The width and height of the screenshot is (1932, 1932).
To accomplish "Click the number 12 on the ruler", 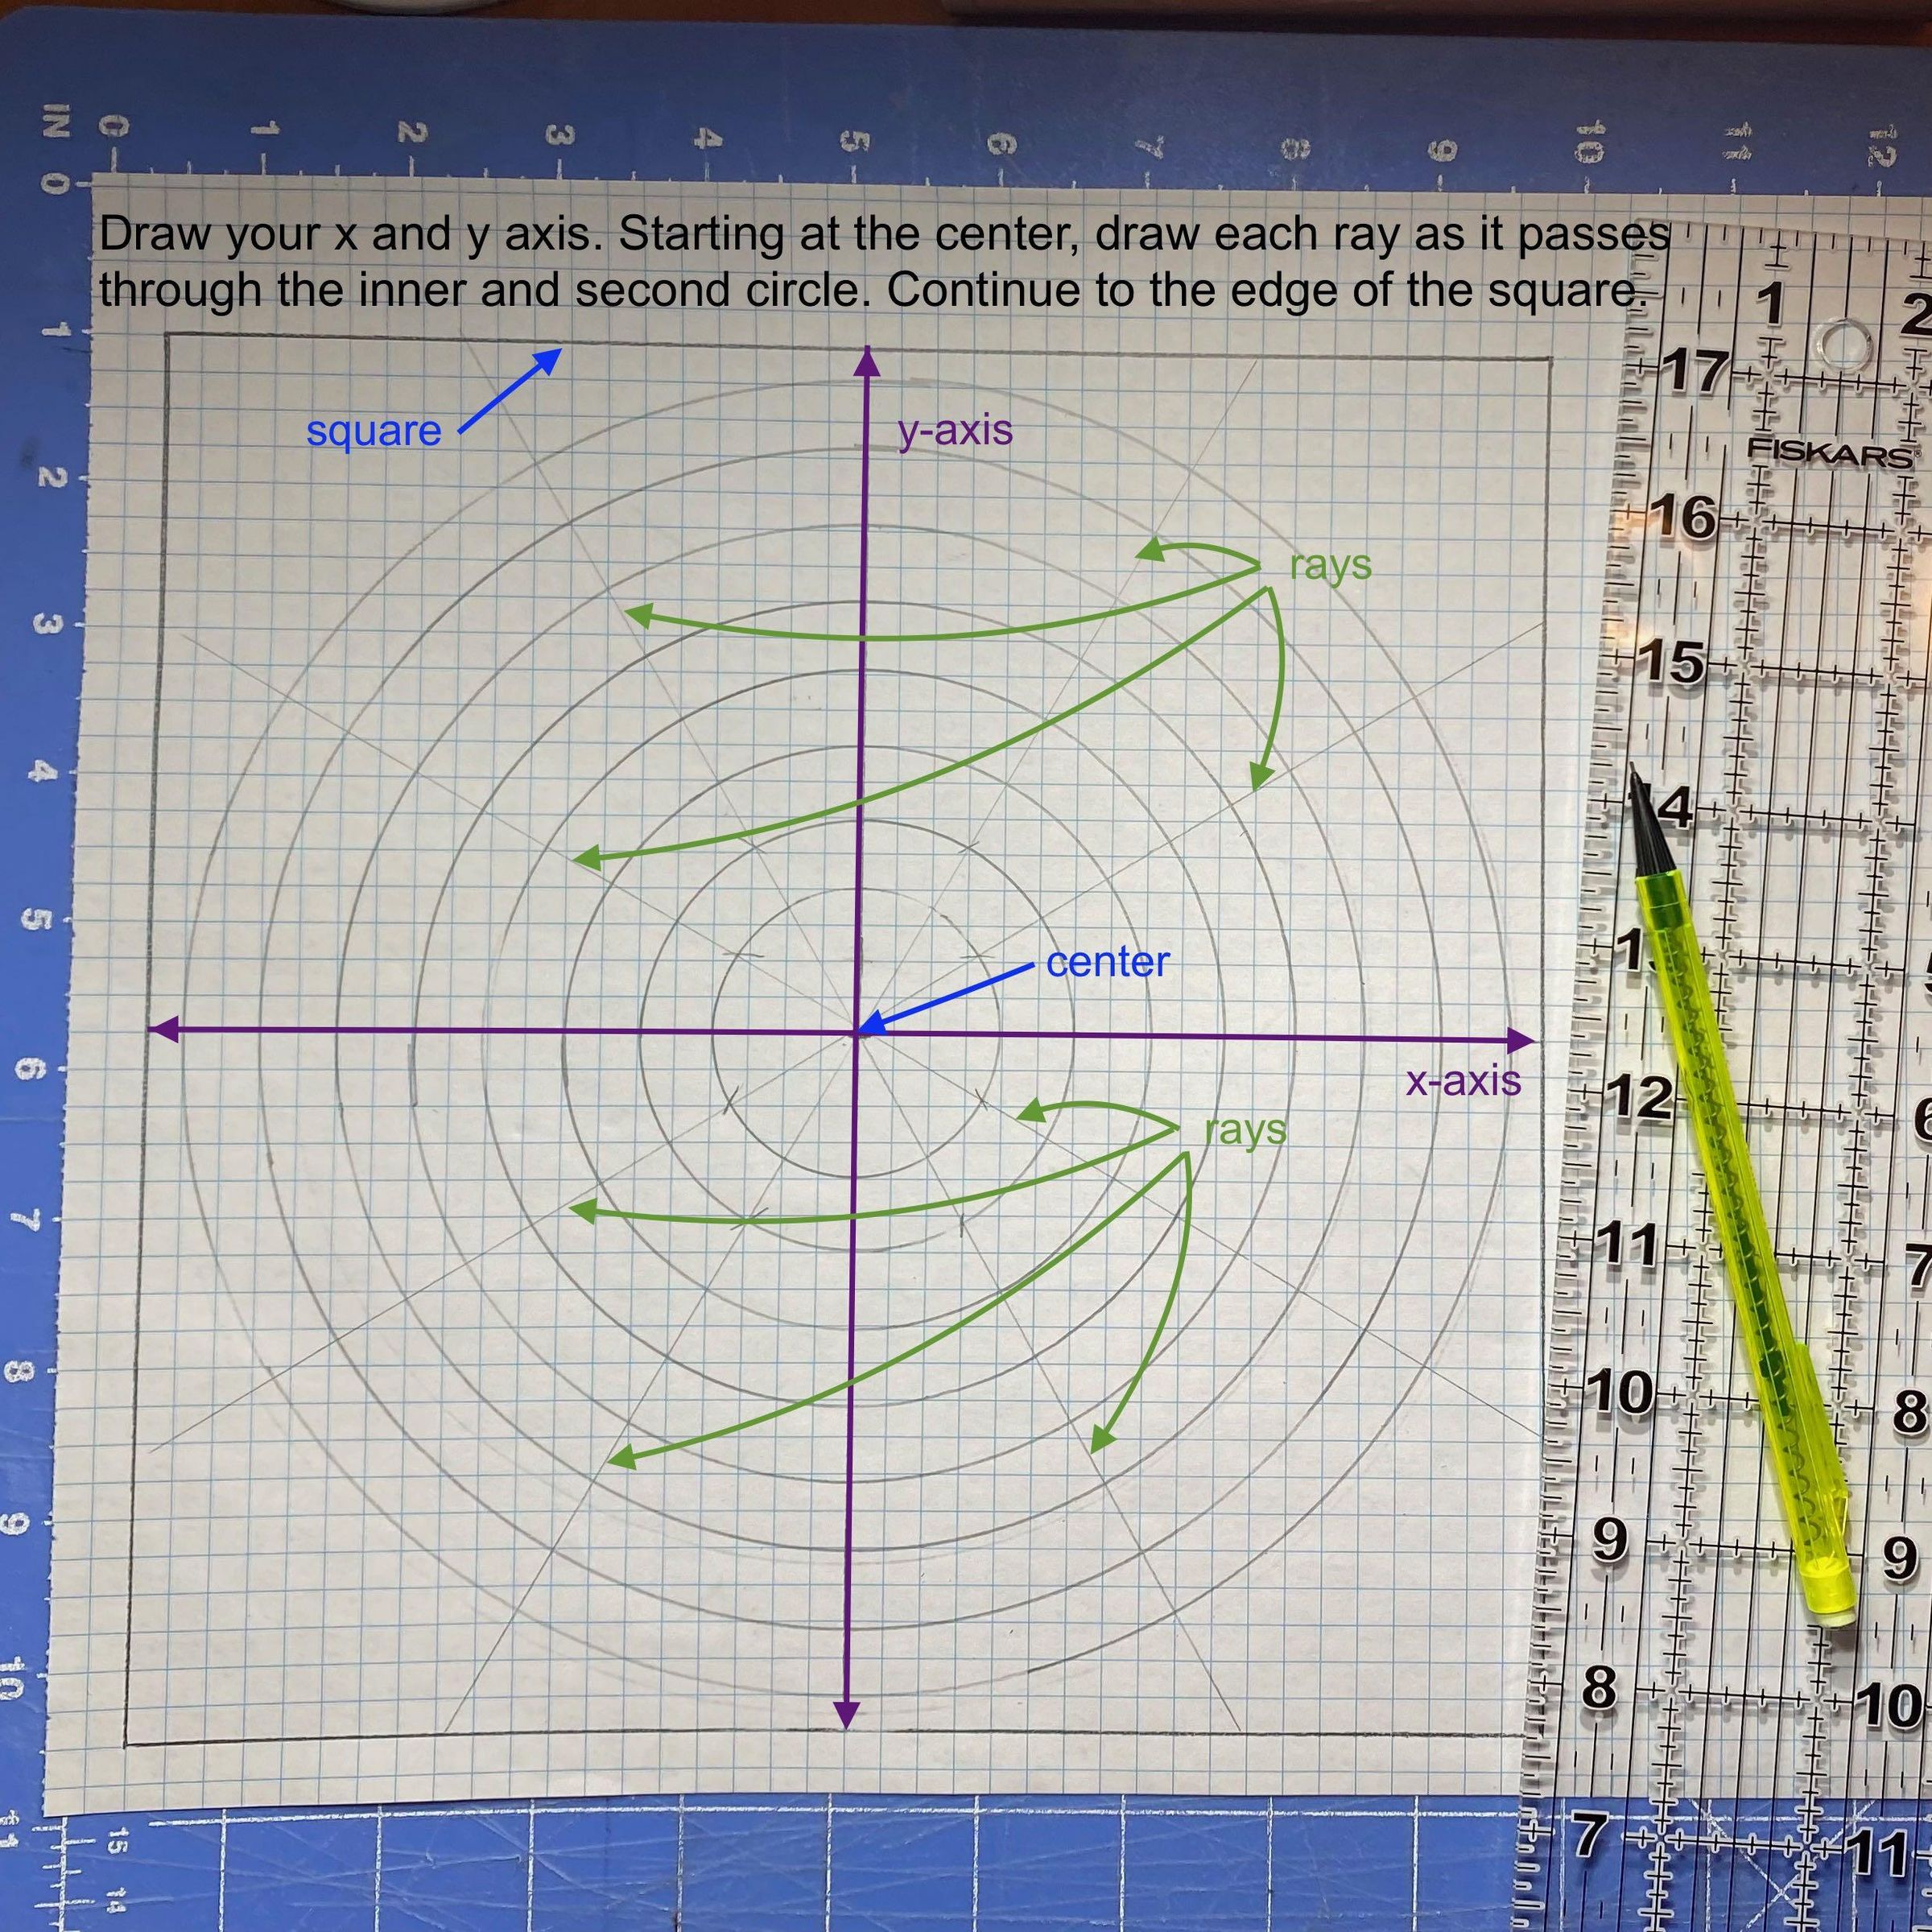I will 1641,1097.
